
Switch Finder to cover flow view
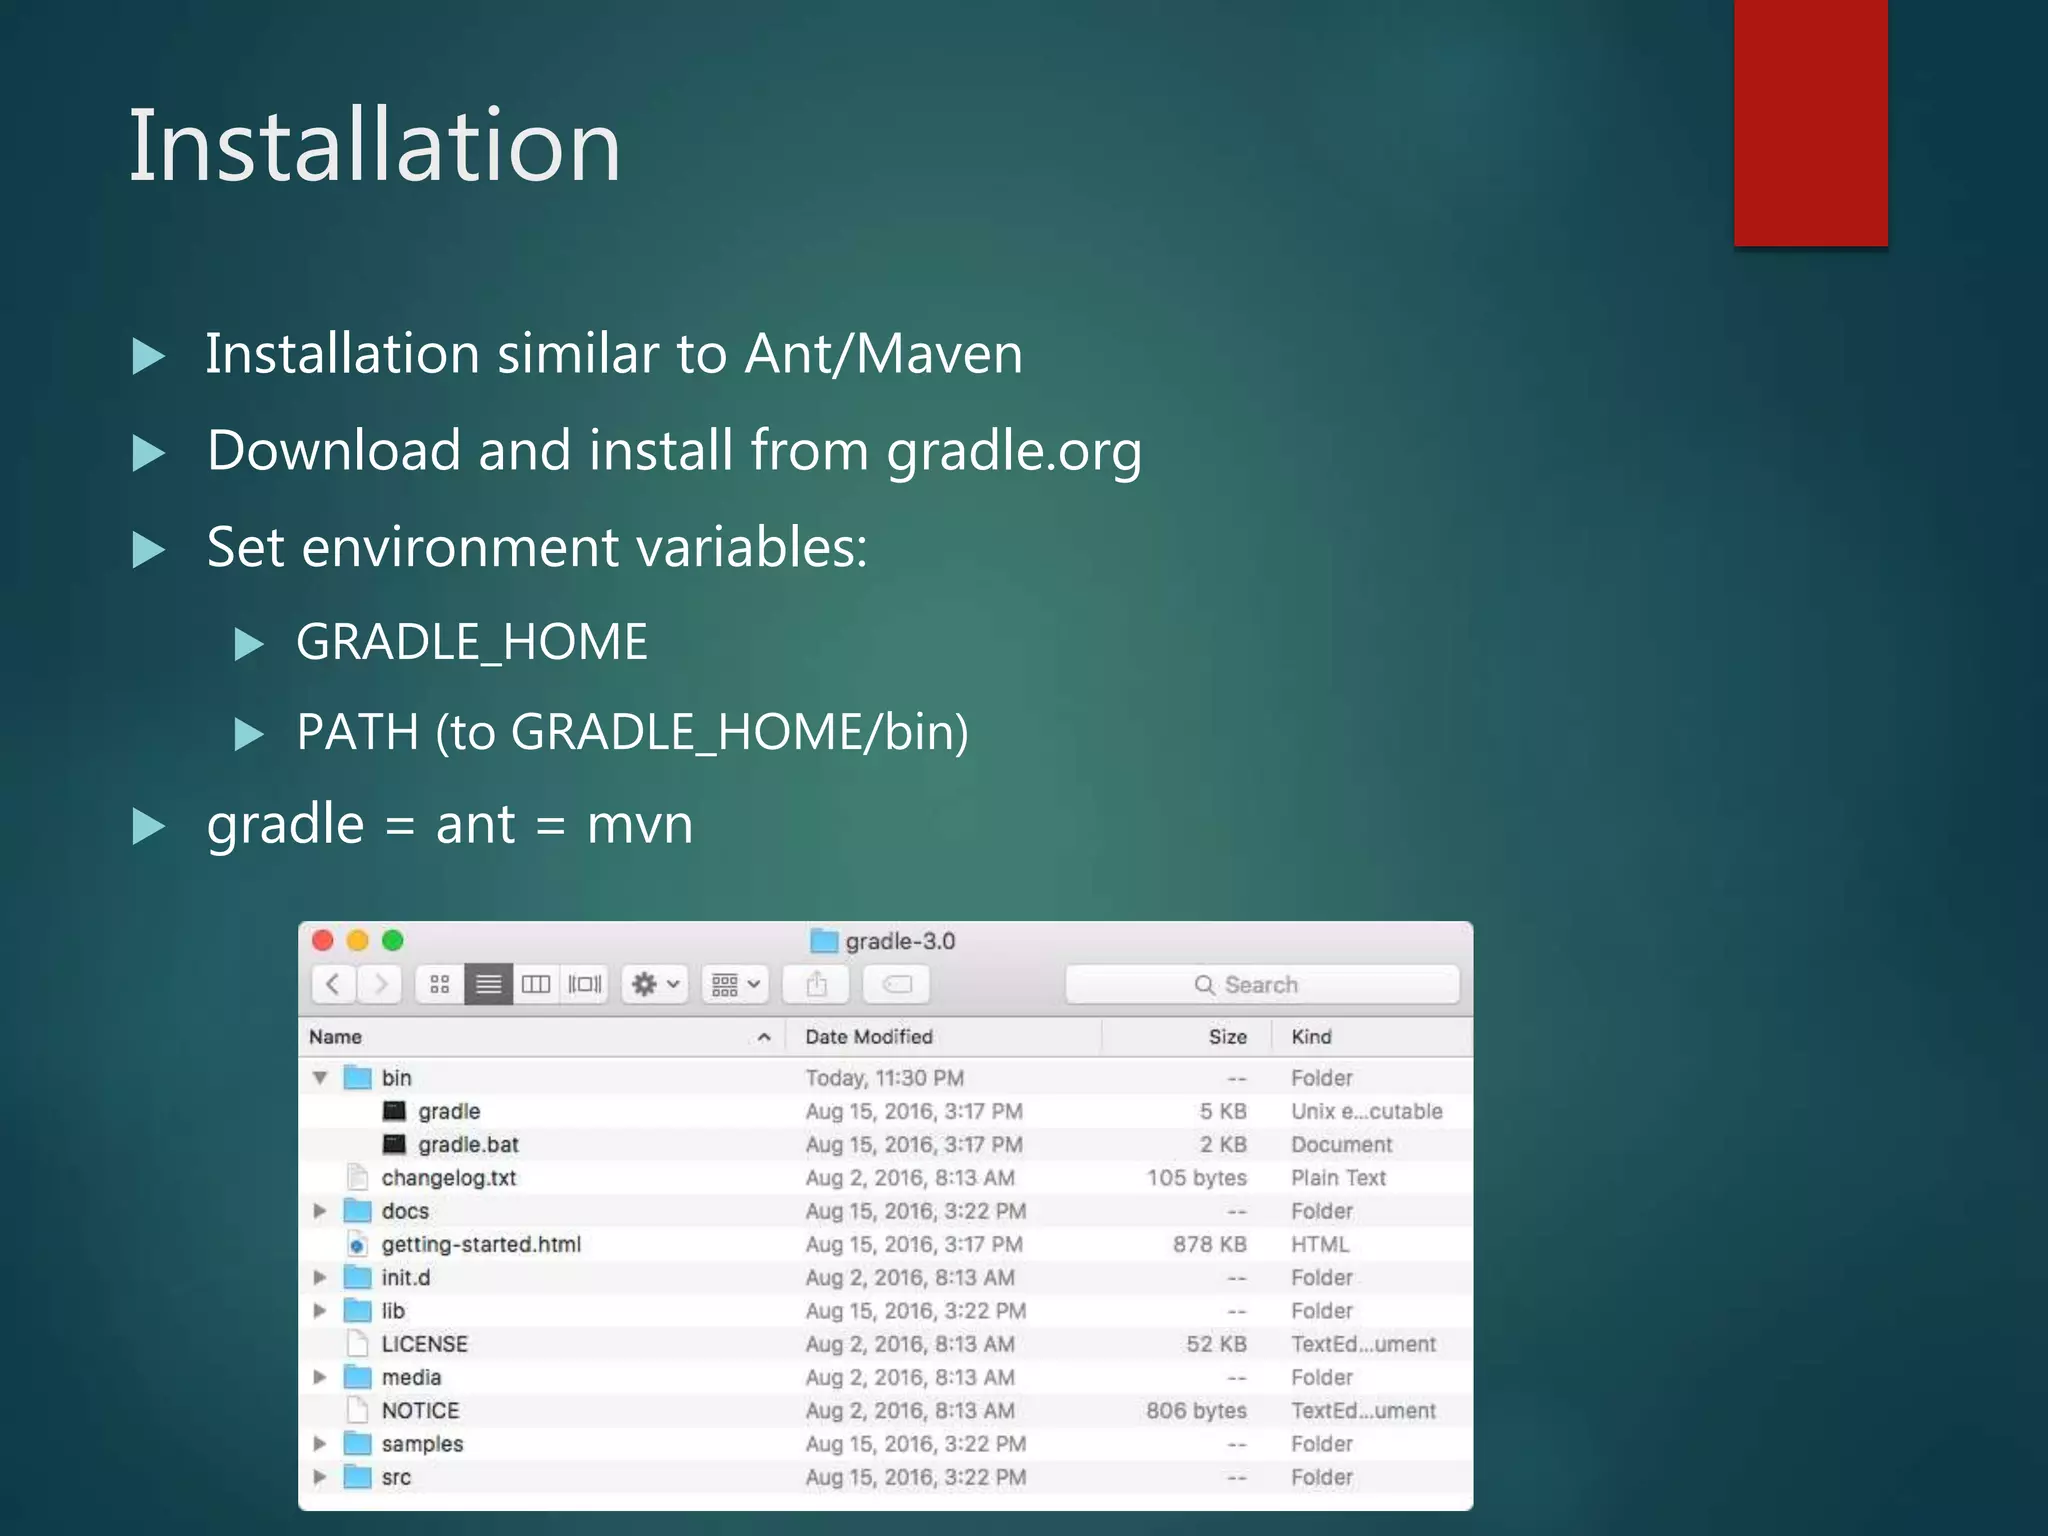point(585,985)
